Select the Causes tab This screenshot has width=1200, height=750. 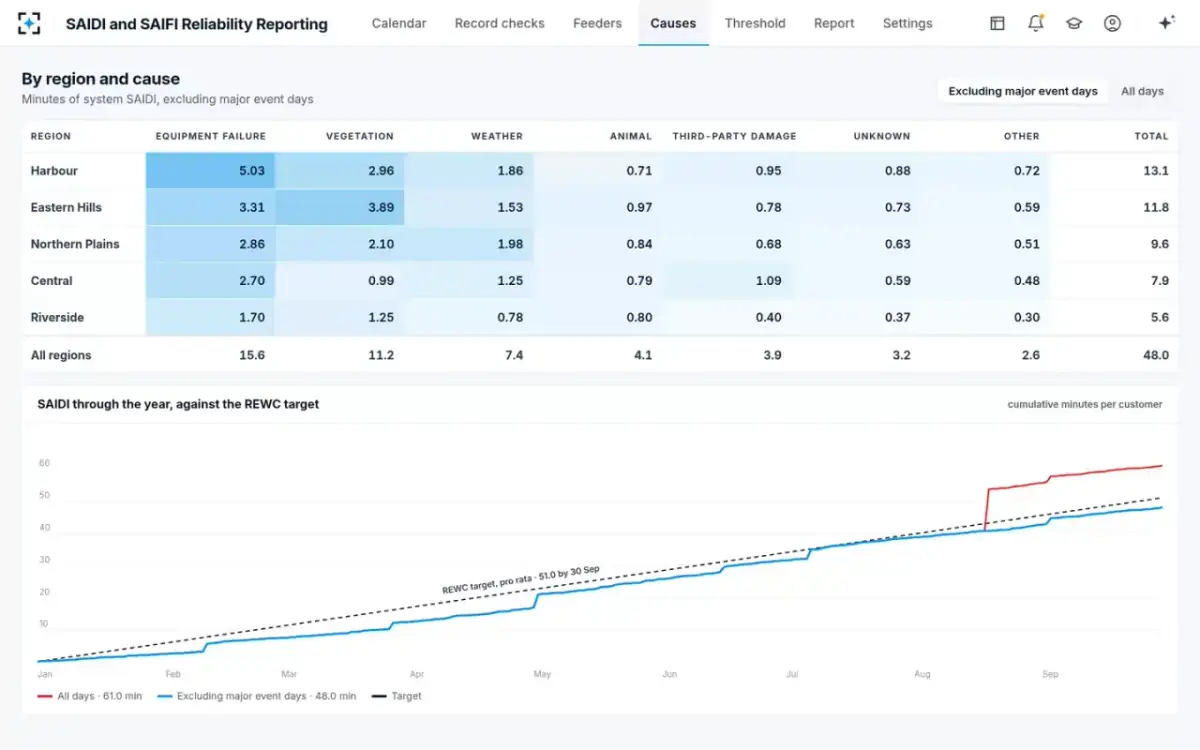pyautogui.click(x=673, y=23)
